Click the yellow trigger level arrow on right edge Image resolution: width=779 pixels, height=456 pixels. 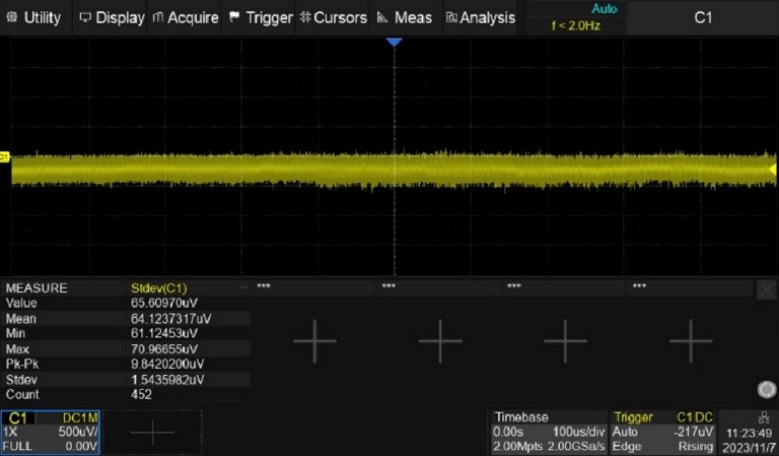tap(773, 170)
